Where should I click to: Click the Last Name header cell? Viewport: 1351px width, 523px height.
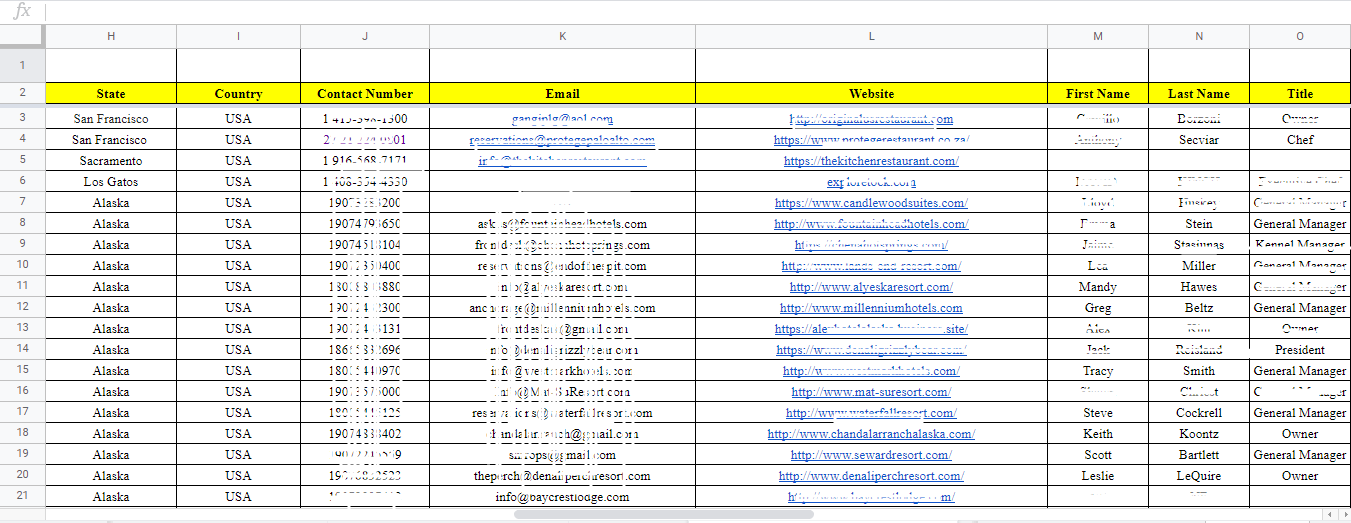tap(1199, 93)
